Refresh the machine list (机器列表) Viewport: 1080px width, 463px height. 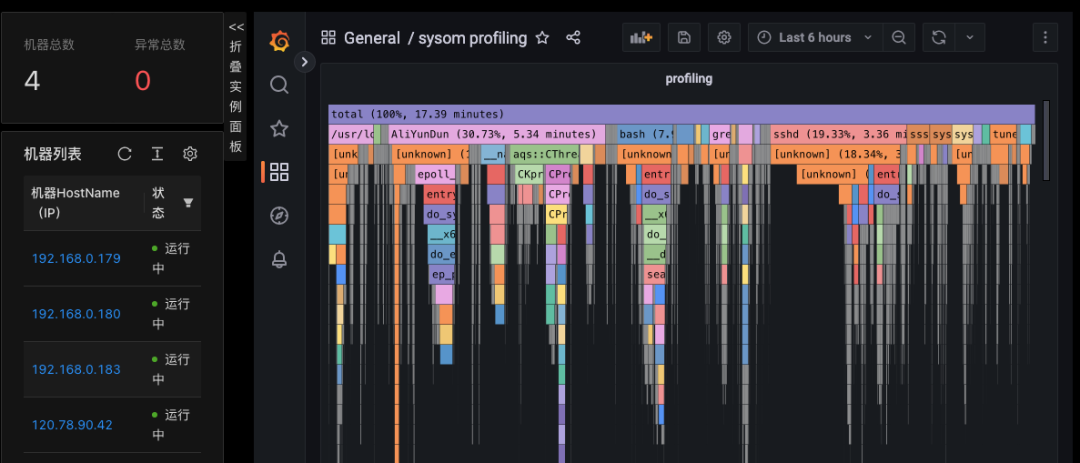click(x=125, y=154)
